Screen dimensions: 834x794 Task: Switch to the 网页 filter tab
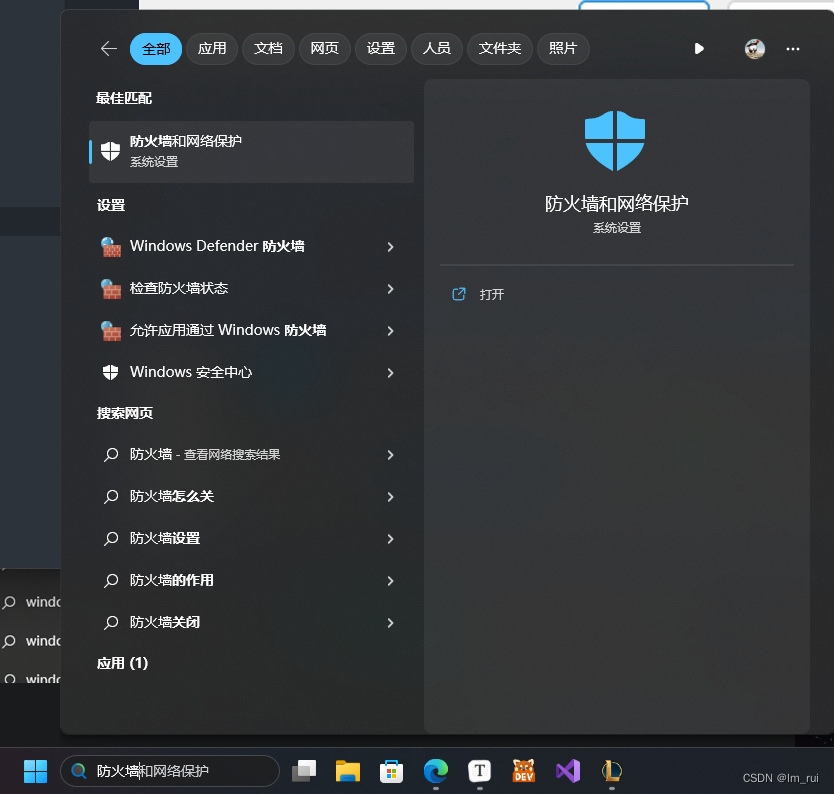(324, 49)
